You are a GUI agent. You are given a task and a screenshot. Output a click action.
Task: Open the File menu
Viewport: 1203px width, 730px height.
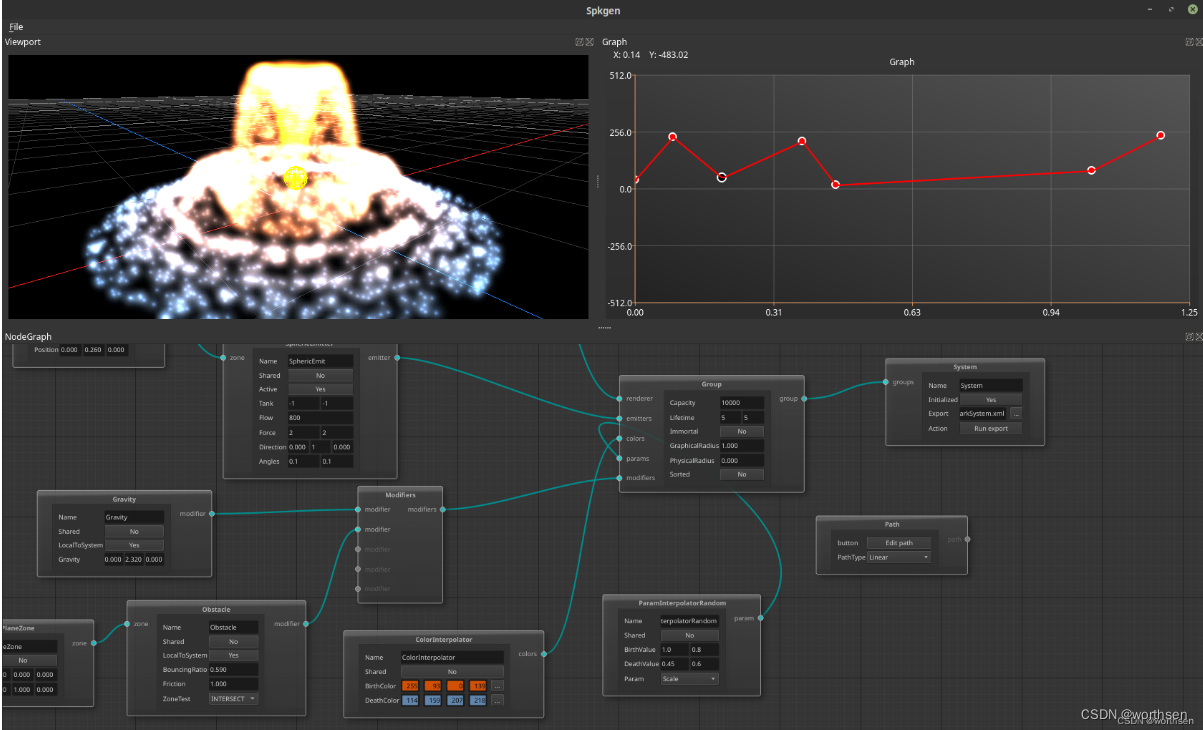click(x=16, y=27)
